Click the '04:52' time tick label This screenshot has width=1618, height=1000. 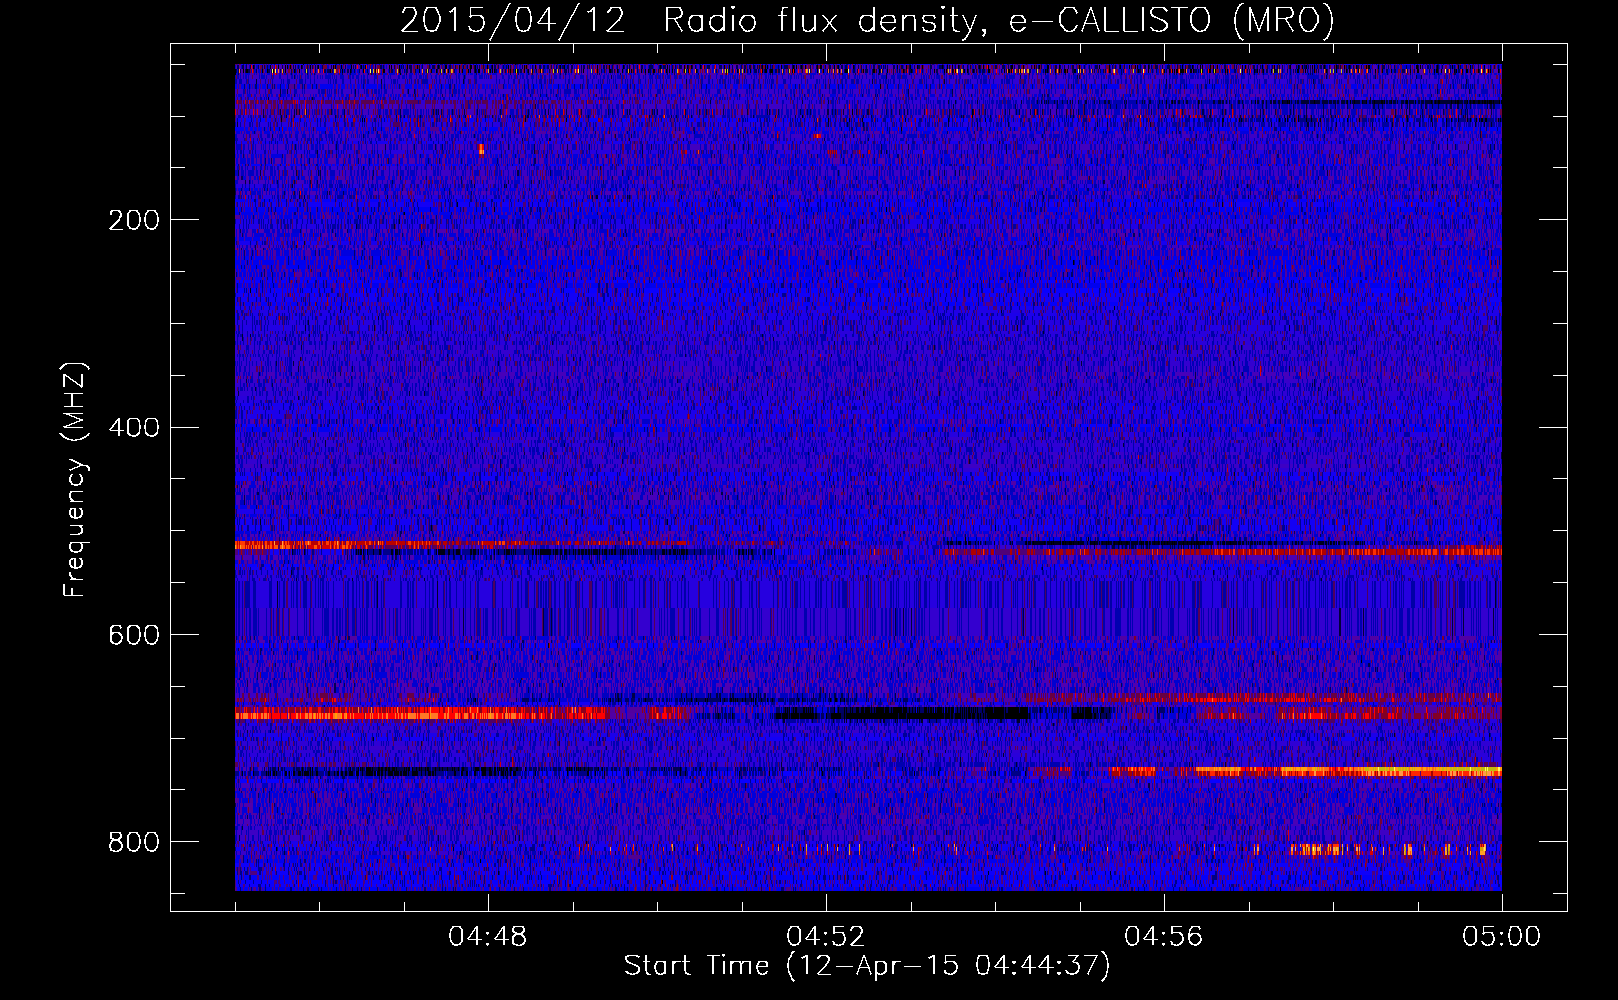(x=826, y=937)
